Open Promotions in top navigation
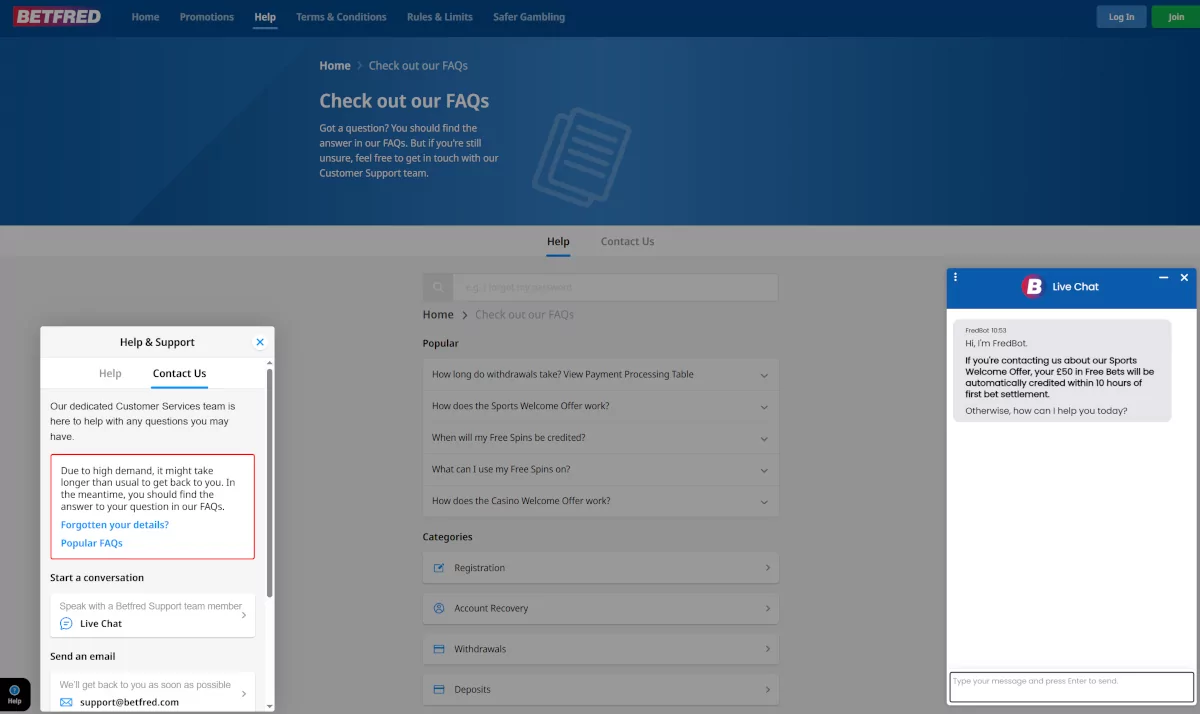The width and height of the screenshot is (1200, 714). tap(207, 17)
